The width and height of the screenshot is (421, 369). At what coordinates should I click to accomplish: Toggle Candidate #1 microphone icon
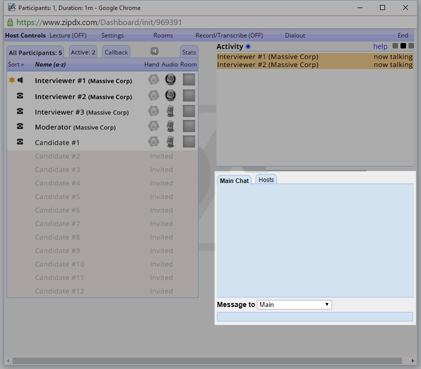coord(170,142)
